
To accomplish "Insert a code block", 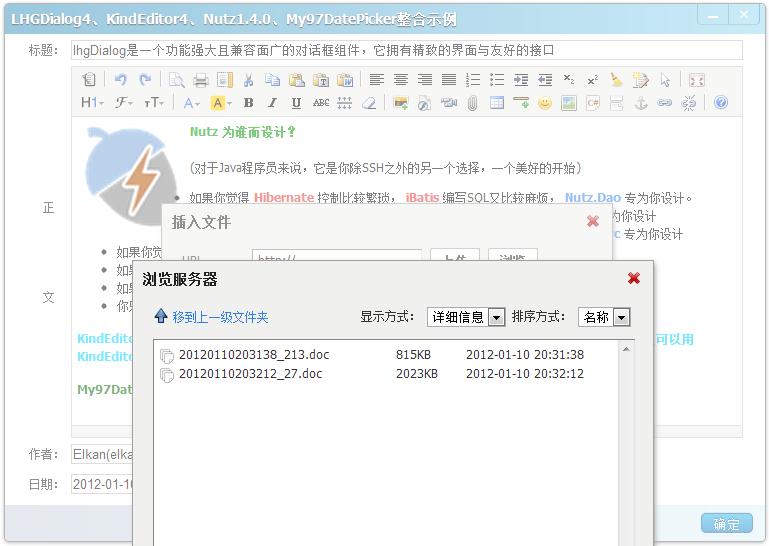I will coord(593,103).
